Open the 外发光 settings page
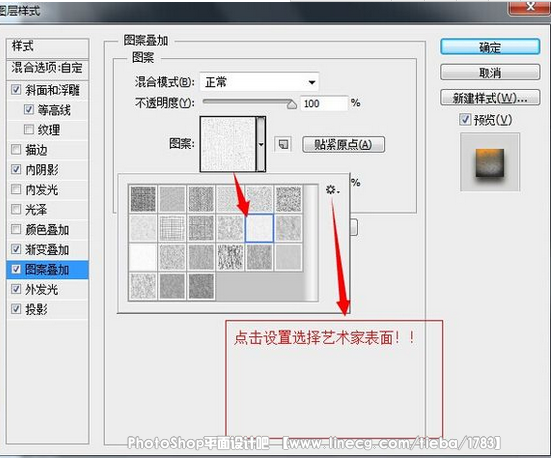 tap(41, 290)
